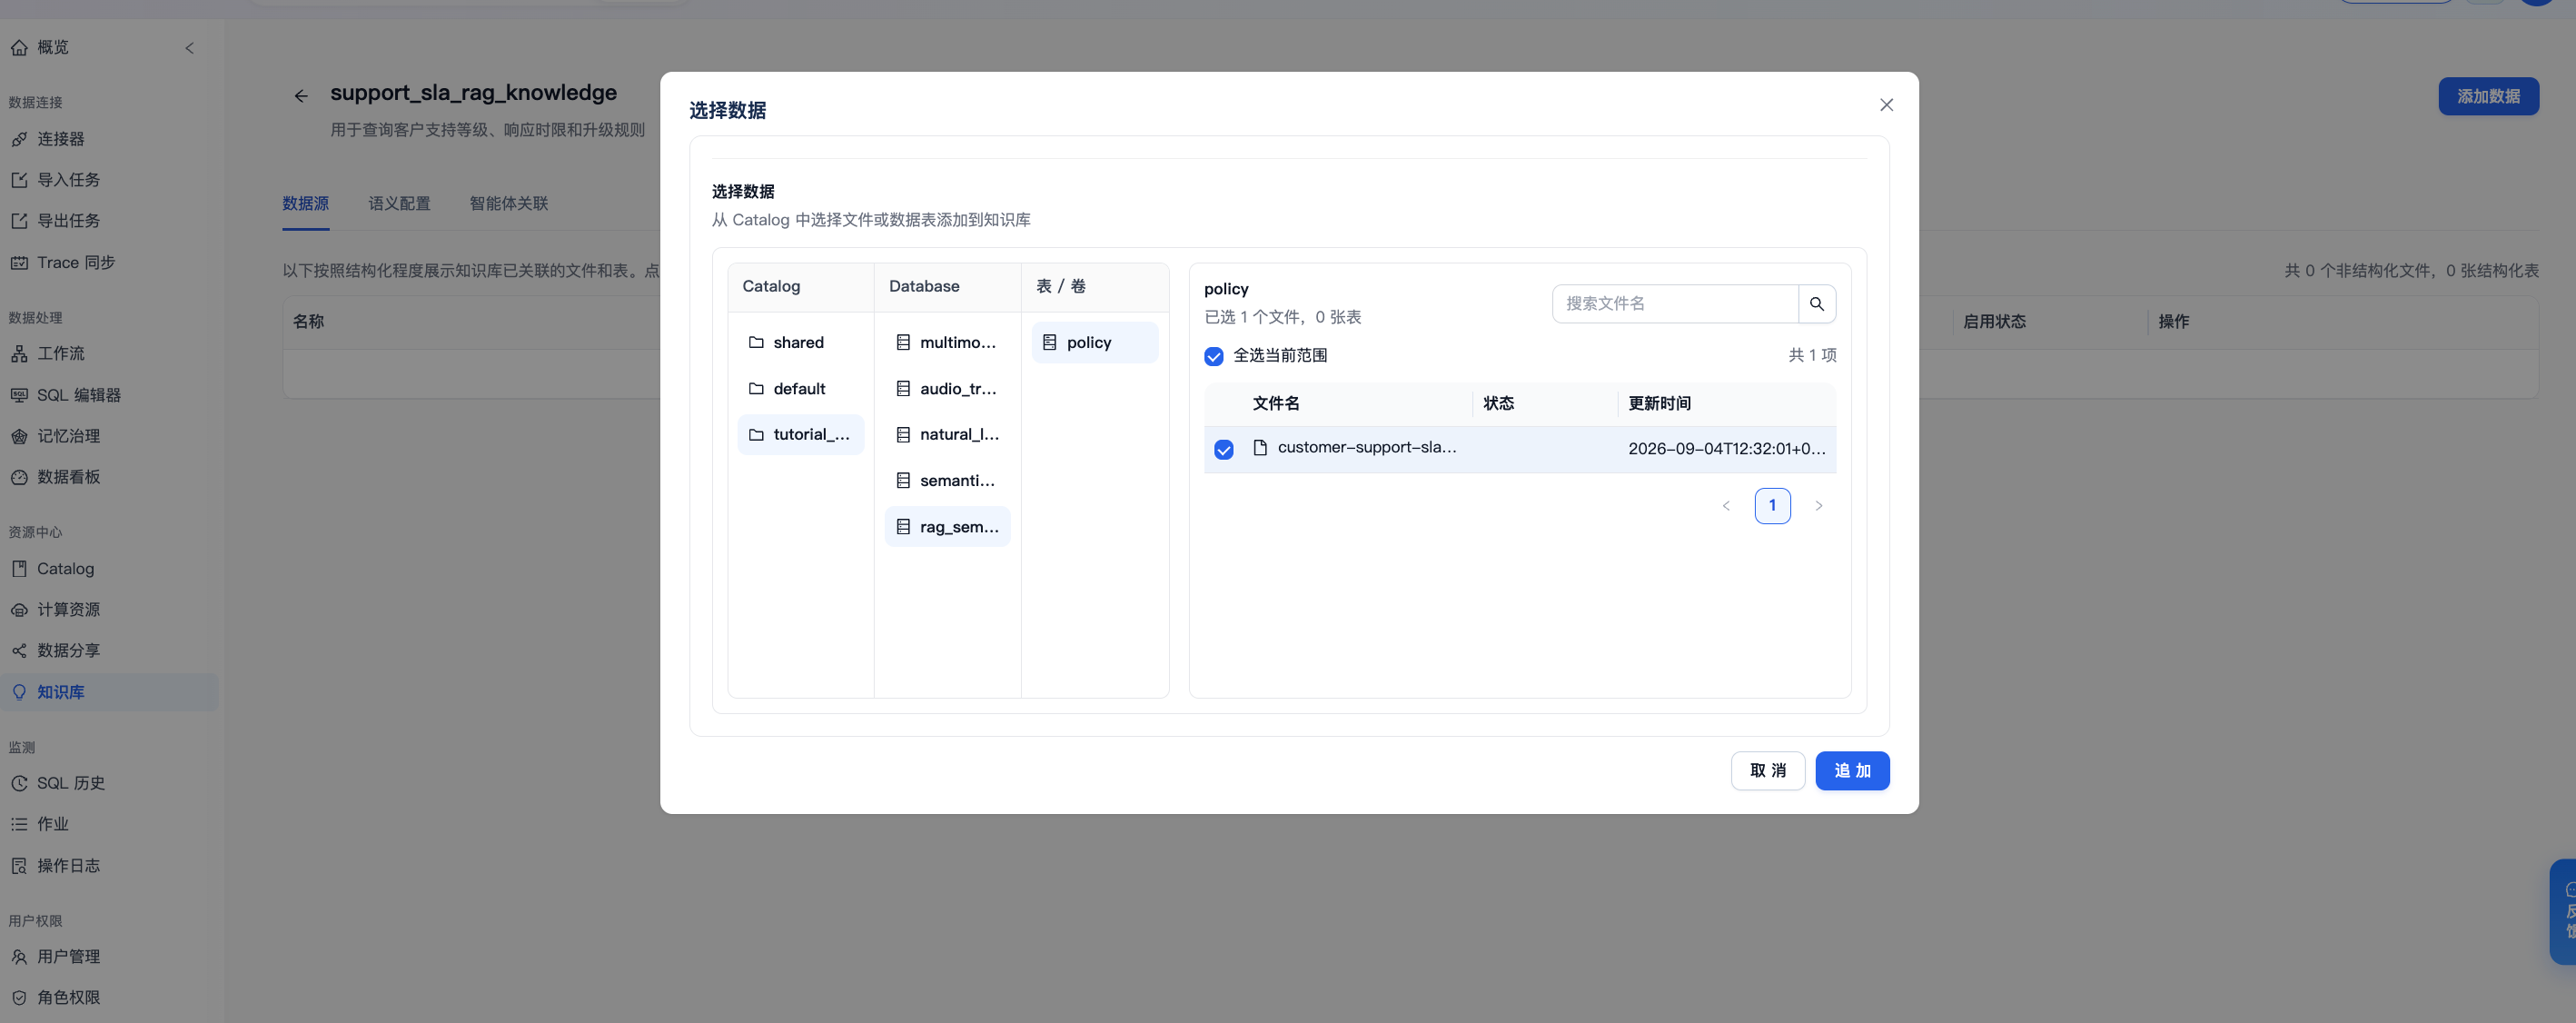Select the shared catalog
The image size is (2576, 1023).
tap(800, 343)
